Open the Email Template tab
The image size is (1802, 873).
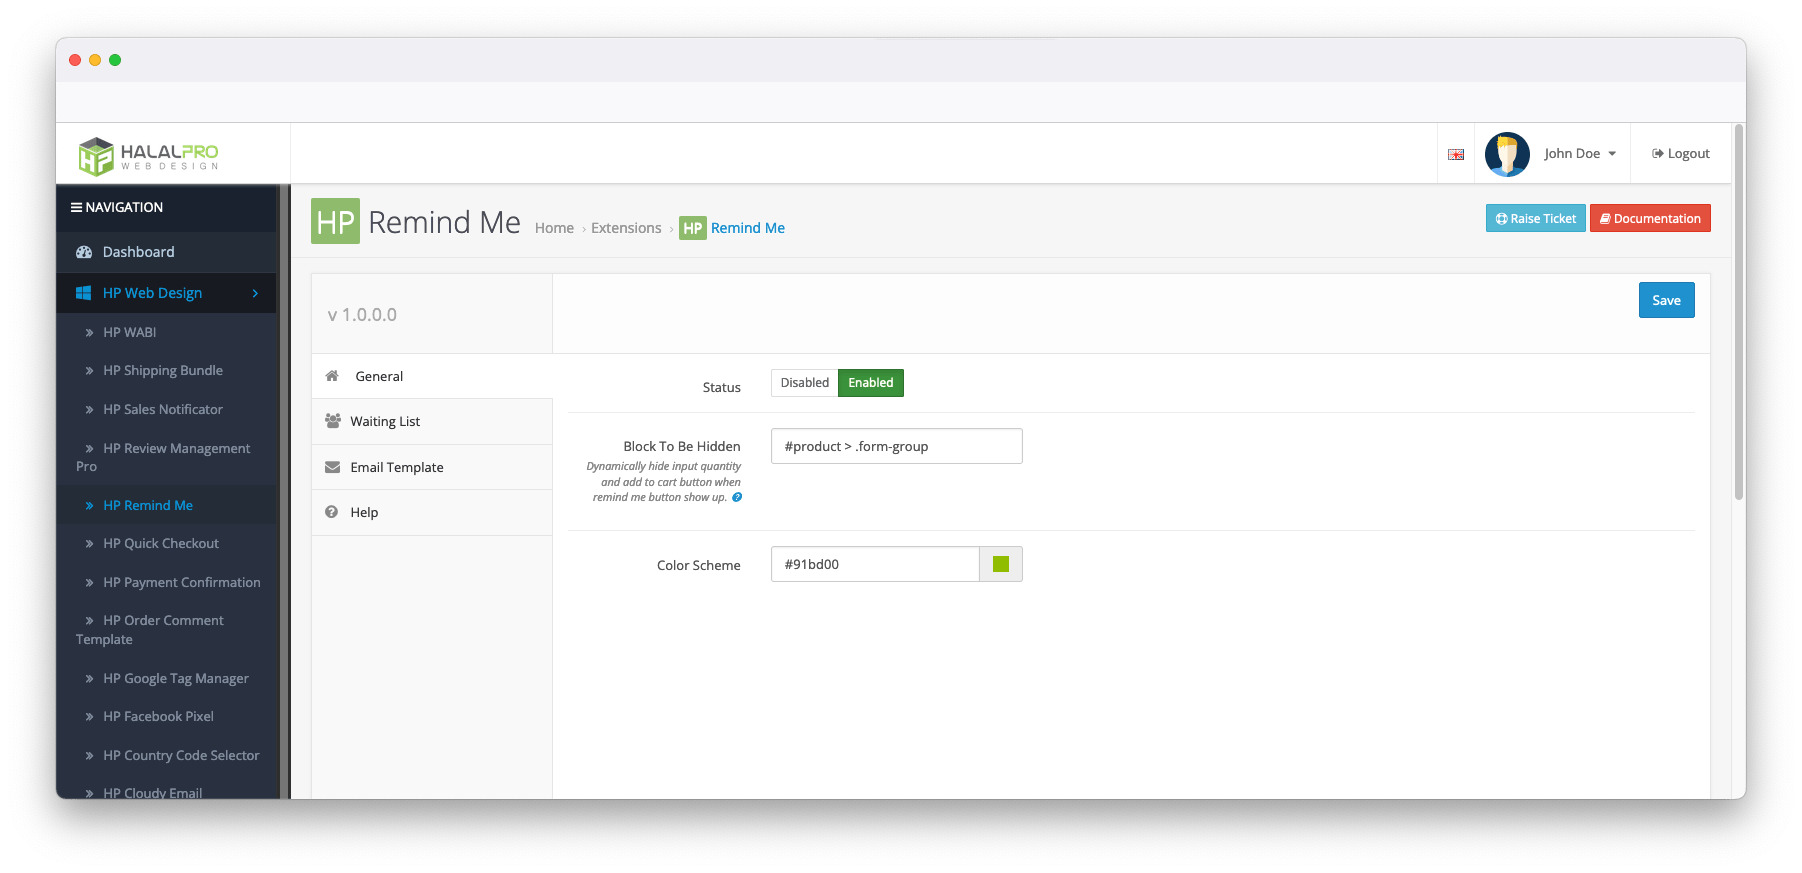(x=432, y=467)
